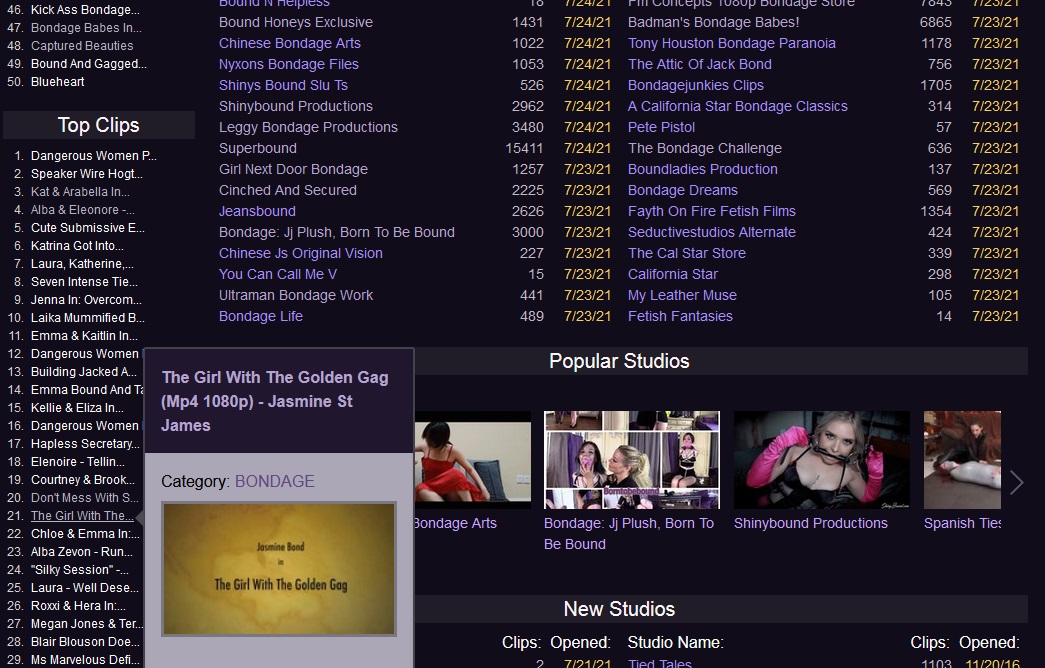This screenshot has height=668, width=1045.
Task: Open the Leggy Bondage Productions studio row
Action: pyautogui.click(x=308, y=127)
